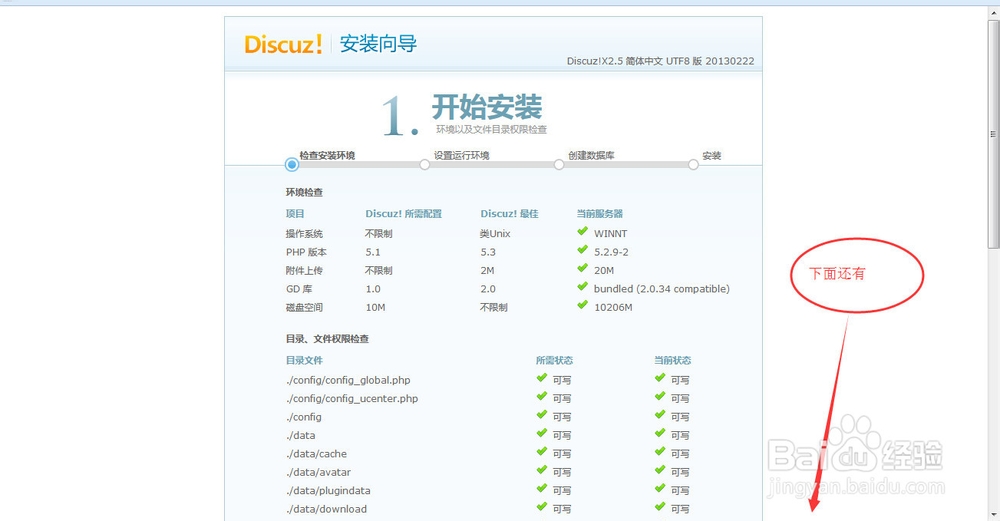Screen dimensions: 1000x521
Task: Click the Discuz! logo
Action: point(283,44)
